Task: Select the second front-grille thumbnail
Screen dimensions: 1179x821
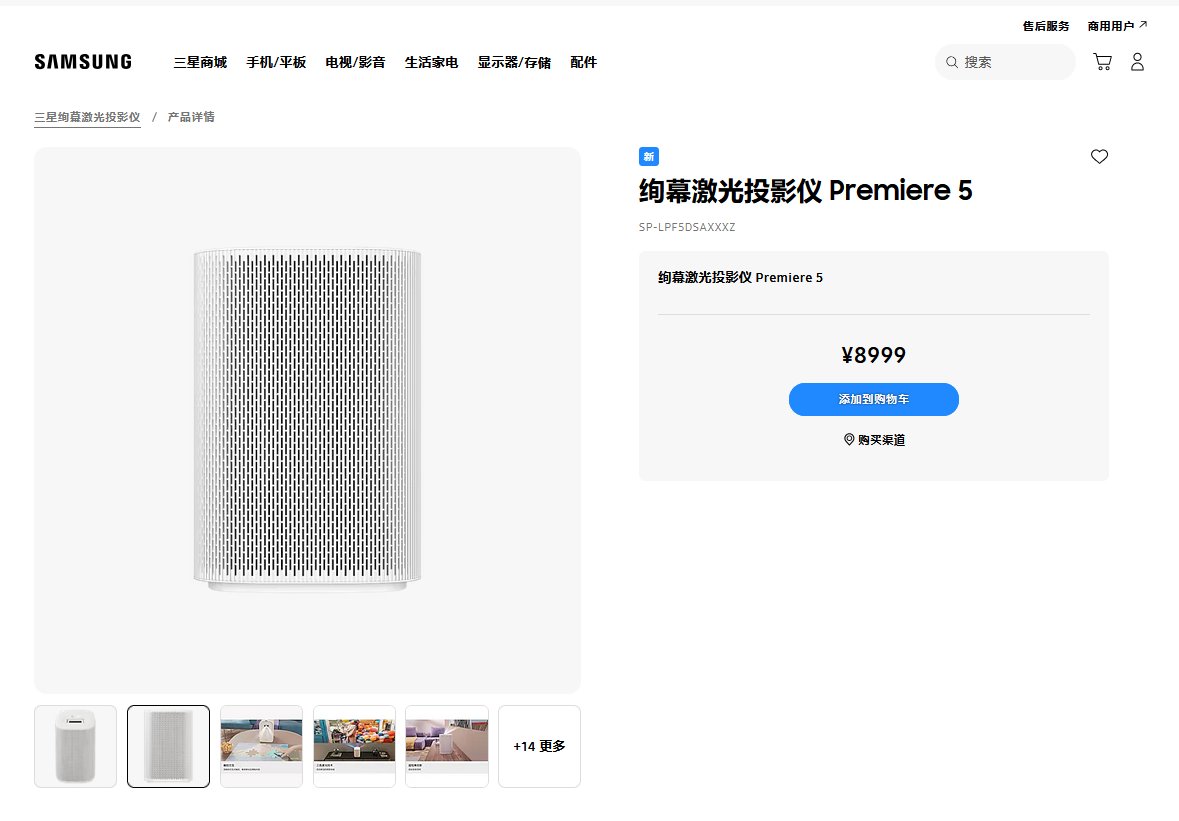Action: (168, 747)
